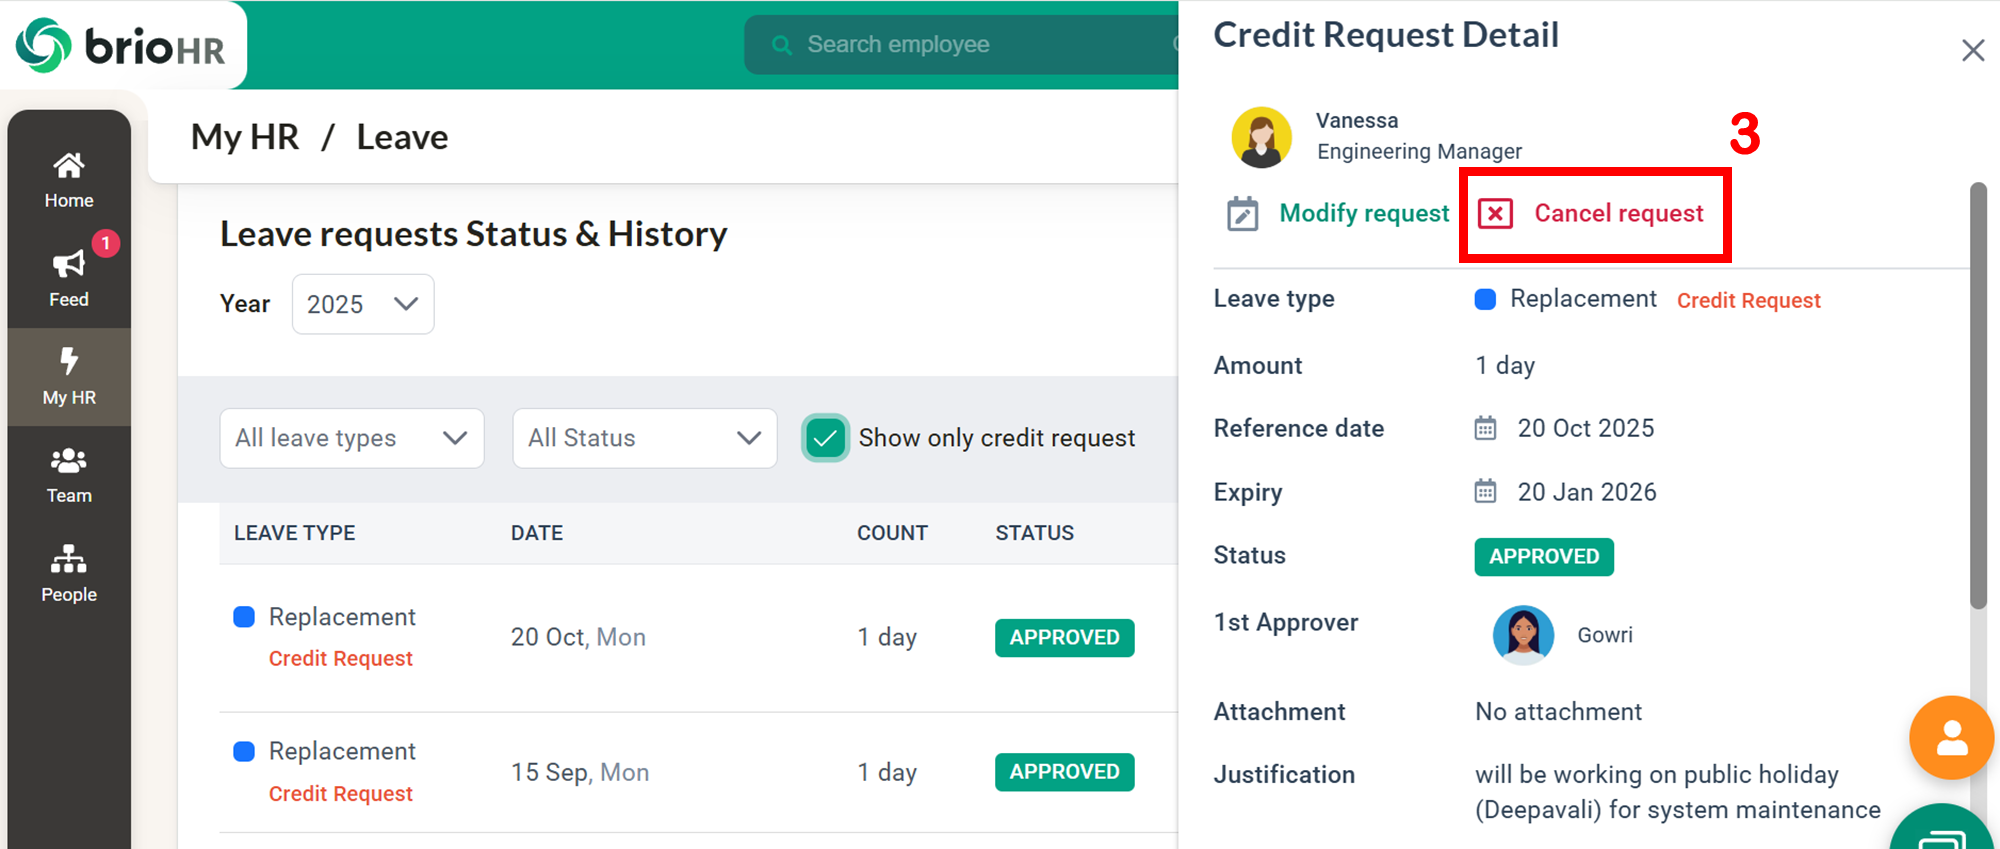
Task: Click the BrioHR logo
Action: pos(121,45)
